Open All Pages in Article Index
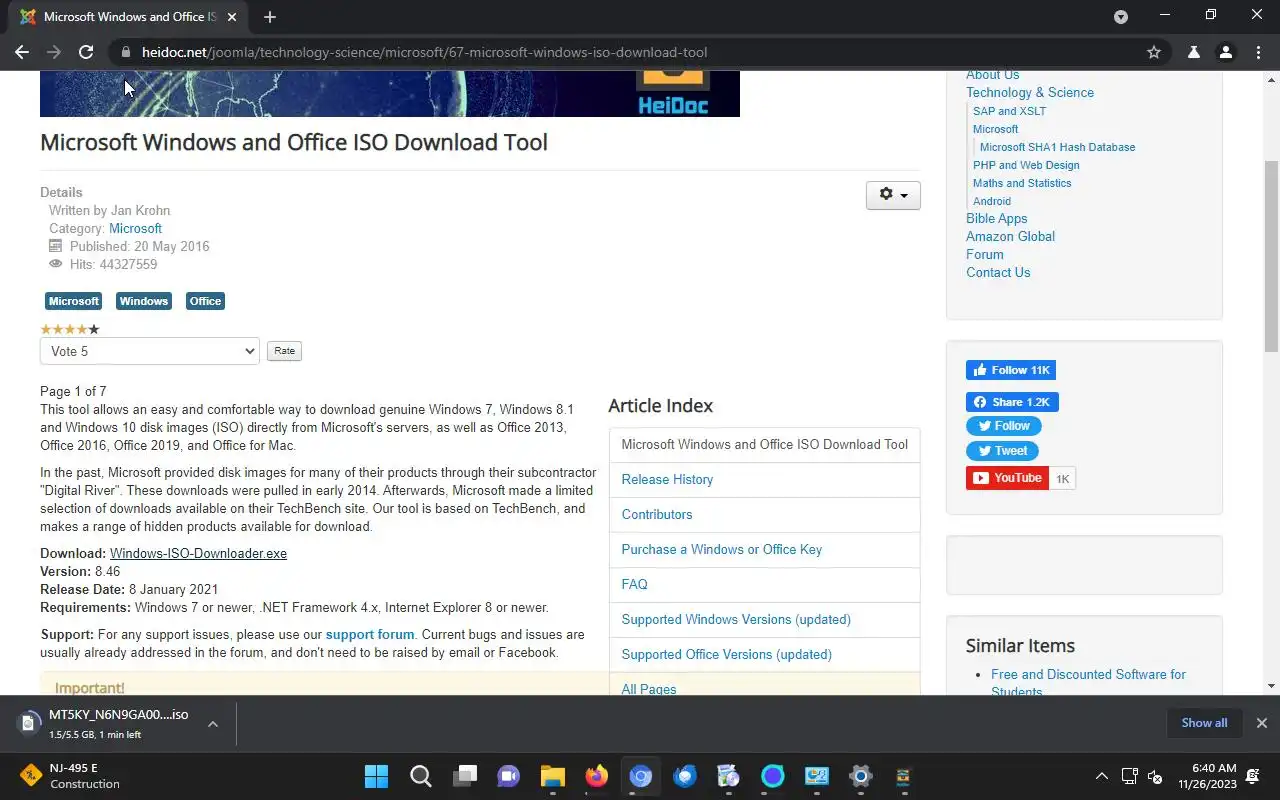The height and width of the screenshot is (800, 1280). point(649,688)
